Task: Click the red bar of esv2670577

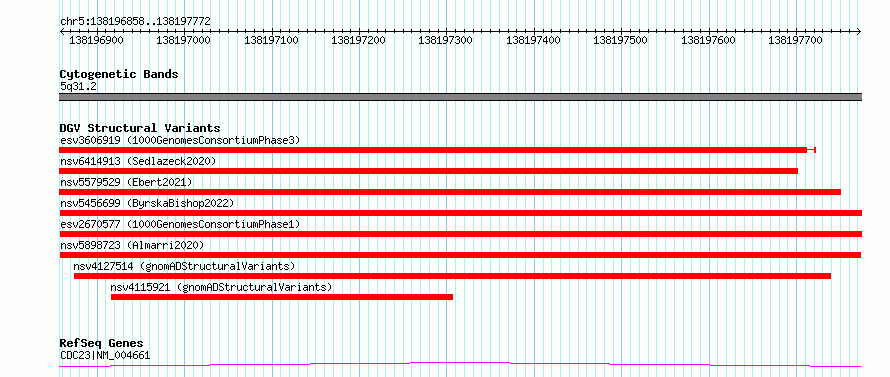Action: coord(460,234)
